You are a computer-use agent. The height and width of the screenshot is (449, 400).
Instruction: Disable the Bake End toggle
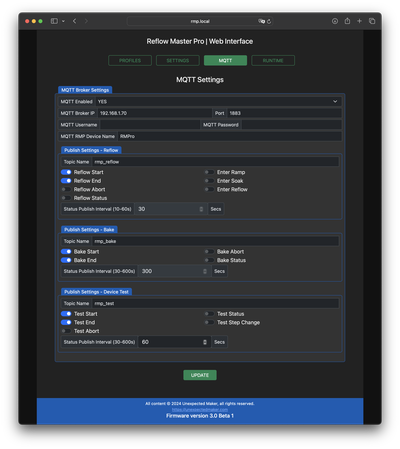[66, 260]
